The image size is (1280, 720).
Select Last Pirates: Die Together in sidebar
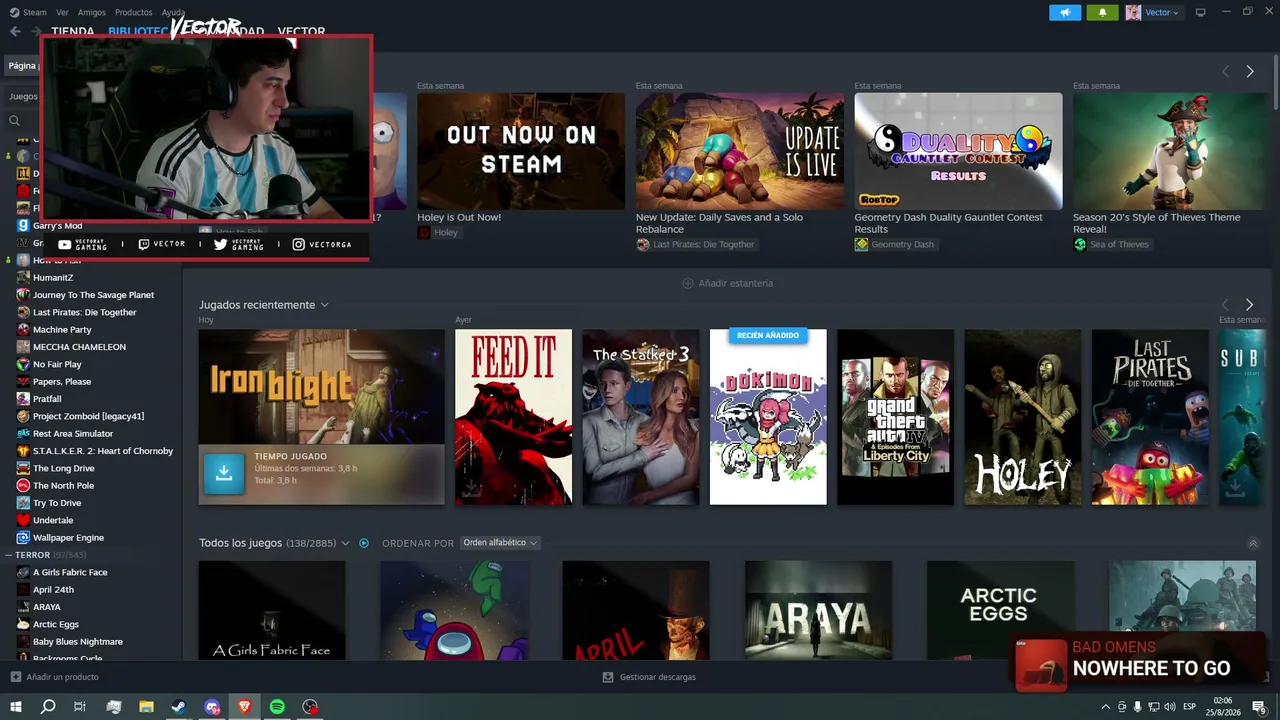[84, 312]
